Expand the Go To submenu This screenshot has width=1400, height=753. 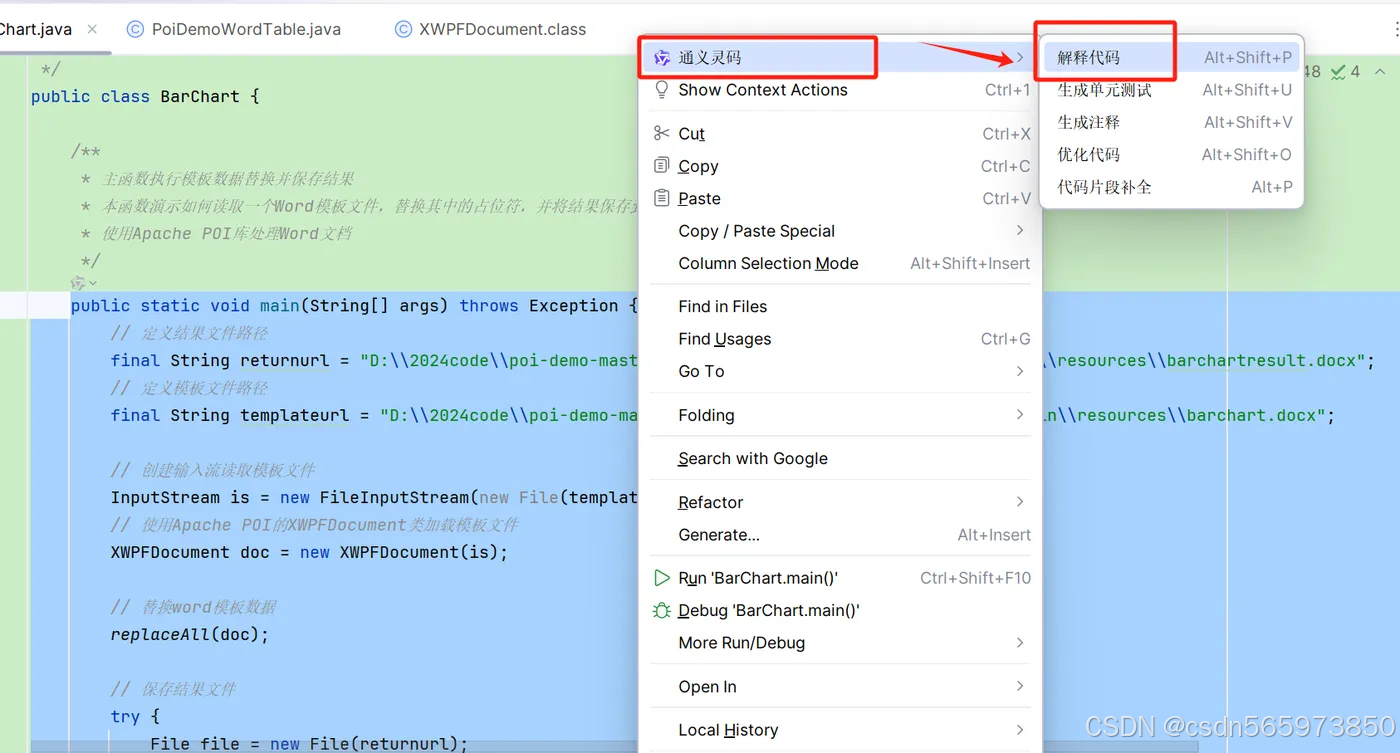[840, 371]
